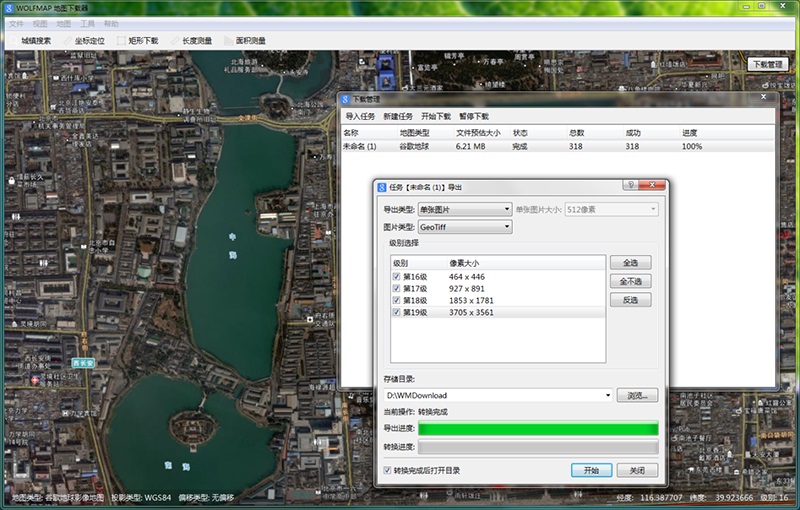This screenshot has width=800, height=510.
Task: Click the 浏览 browse button
Action: [637, 395]
